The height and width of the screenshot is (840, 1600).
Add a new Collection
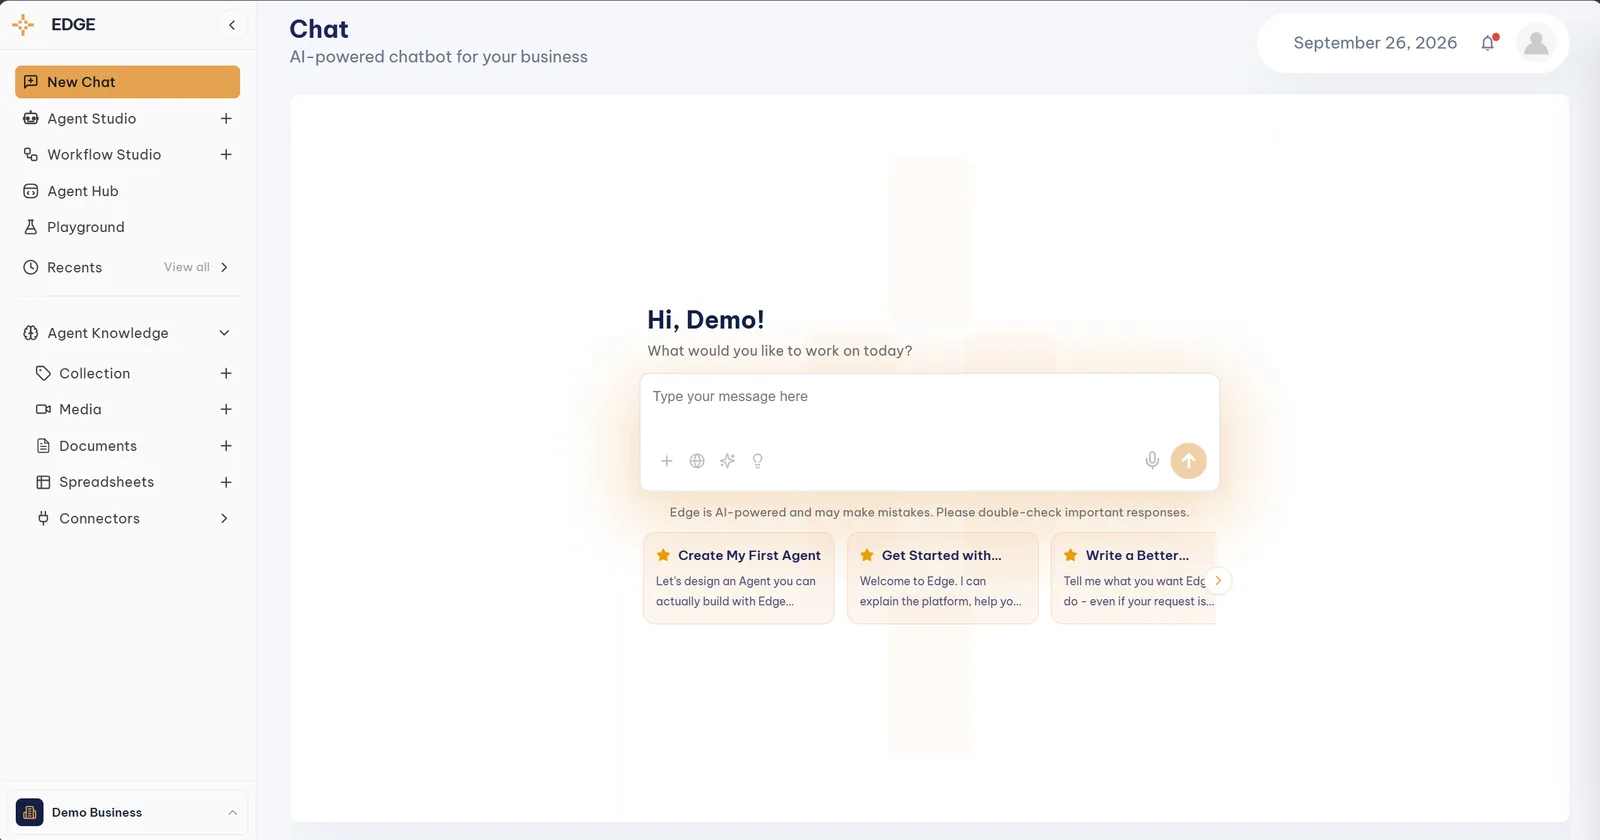[x=226, y=373]
